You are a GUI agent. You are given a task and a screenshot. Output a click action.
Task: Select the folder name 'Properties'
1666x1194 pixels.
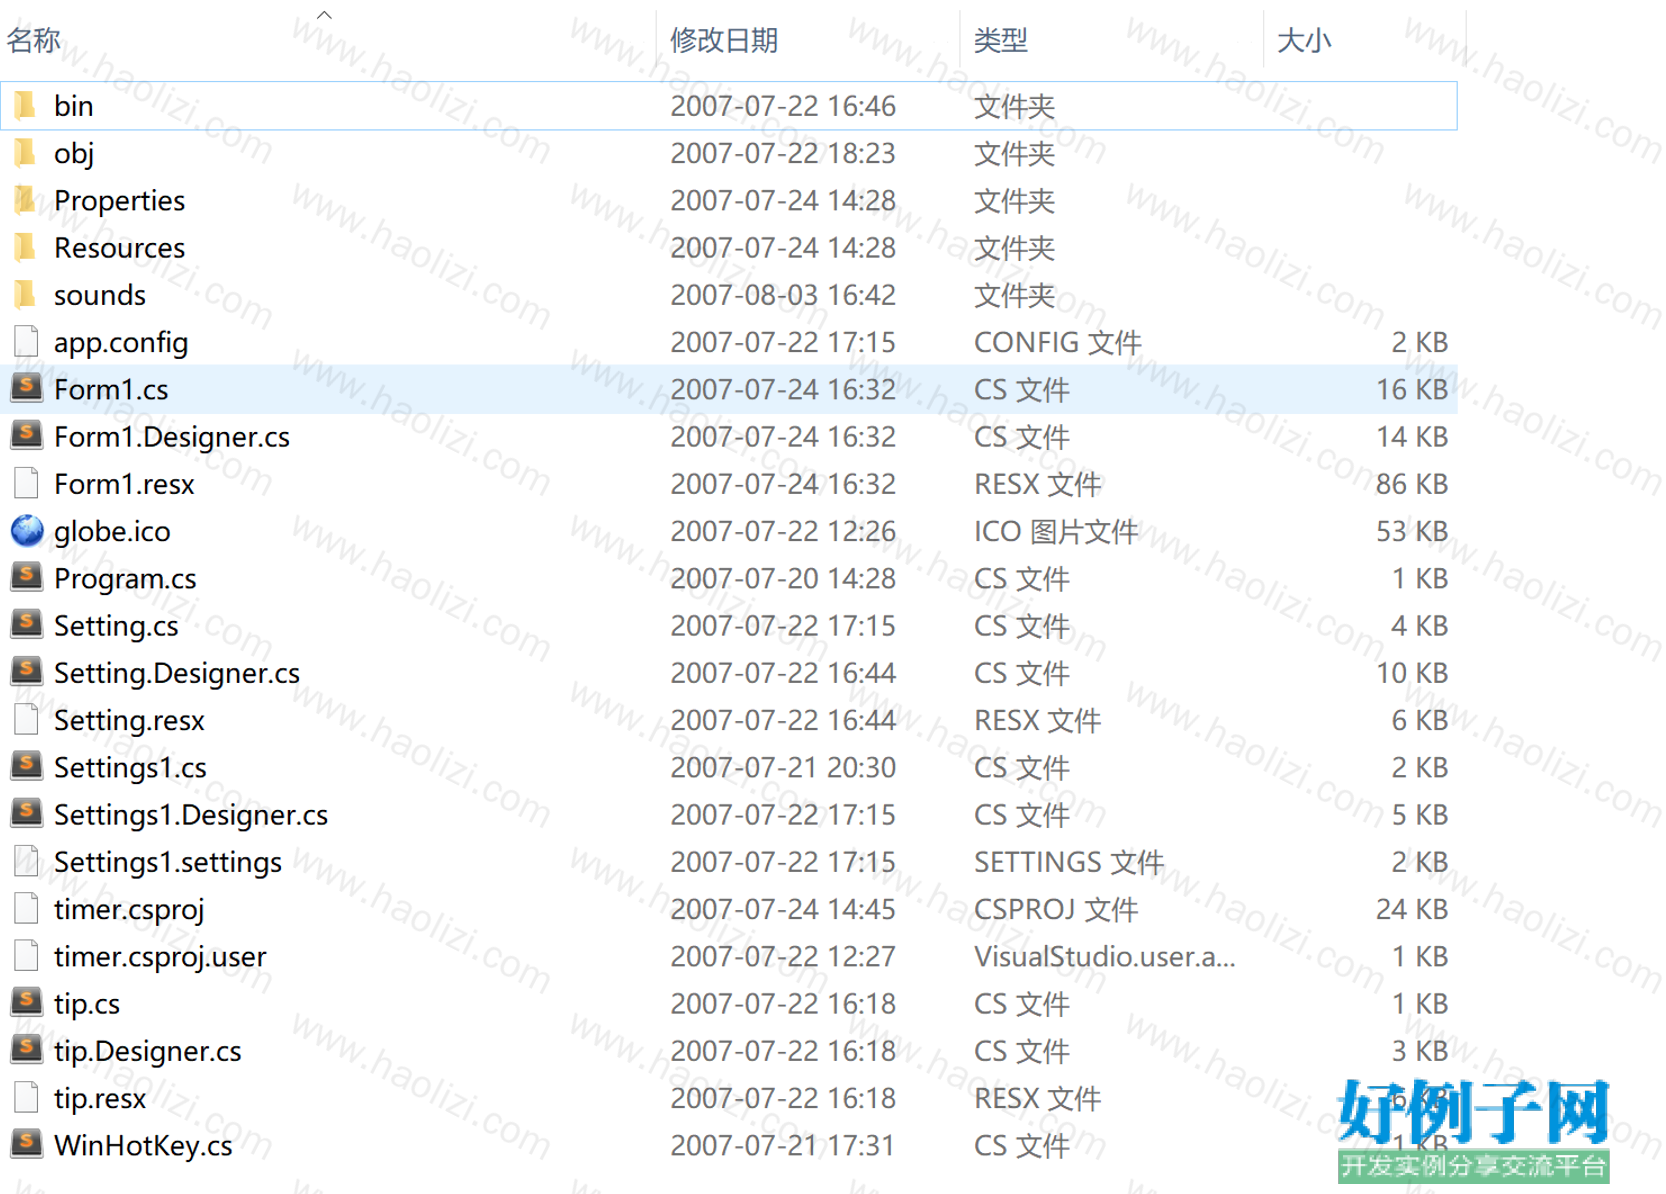tap(119, 201)
